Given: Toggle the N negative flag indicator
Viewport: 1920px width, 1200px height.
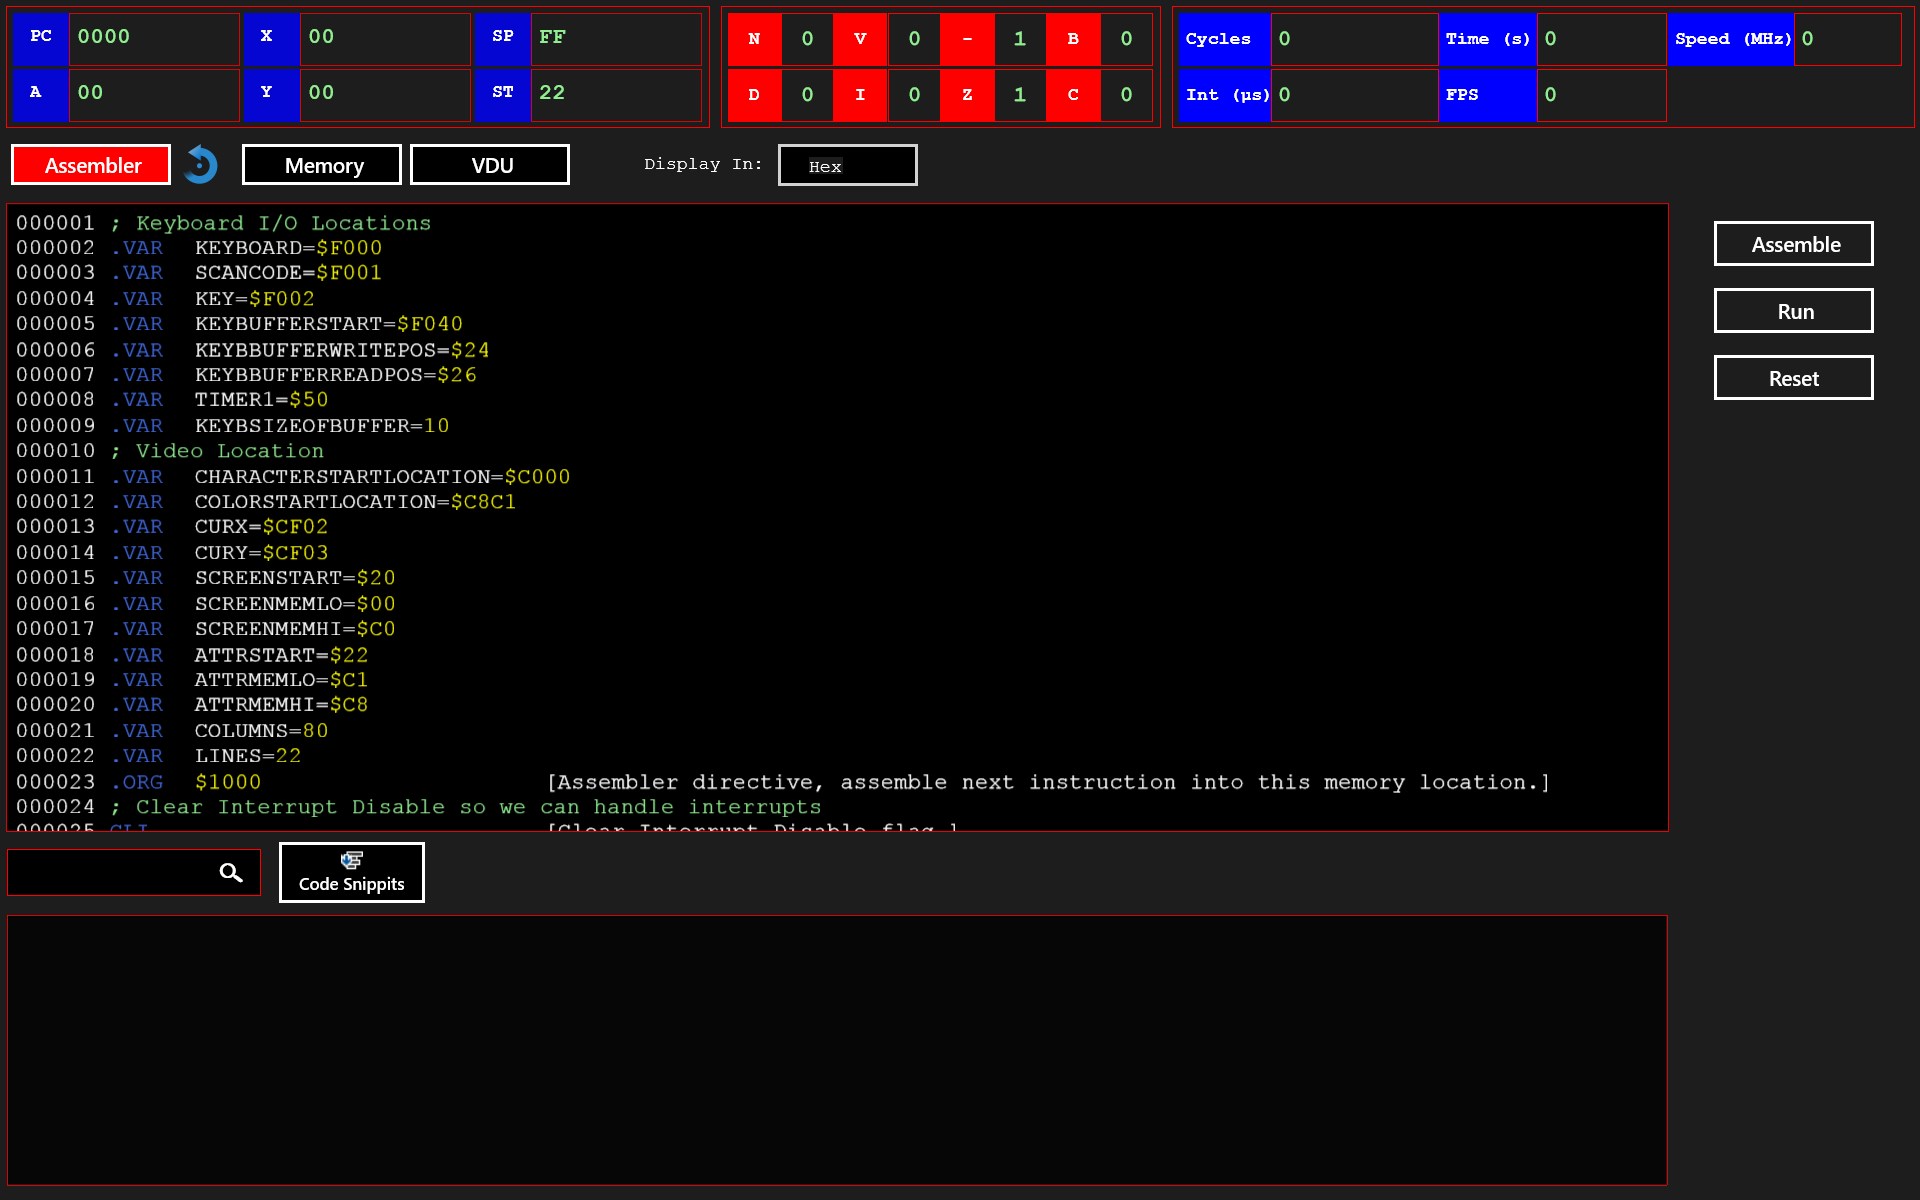Looking at the screenshot, I should [754, 39].
